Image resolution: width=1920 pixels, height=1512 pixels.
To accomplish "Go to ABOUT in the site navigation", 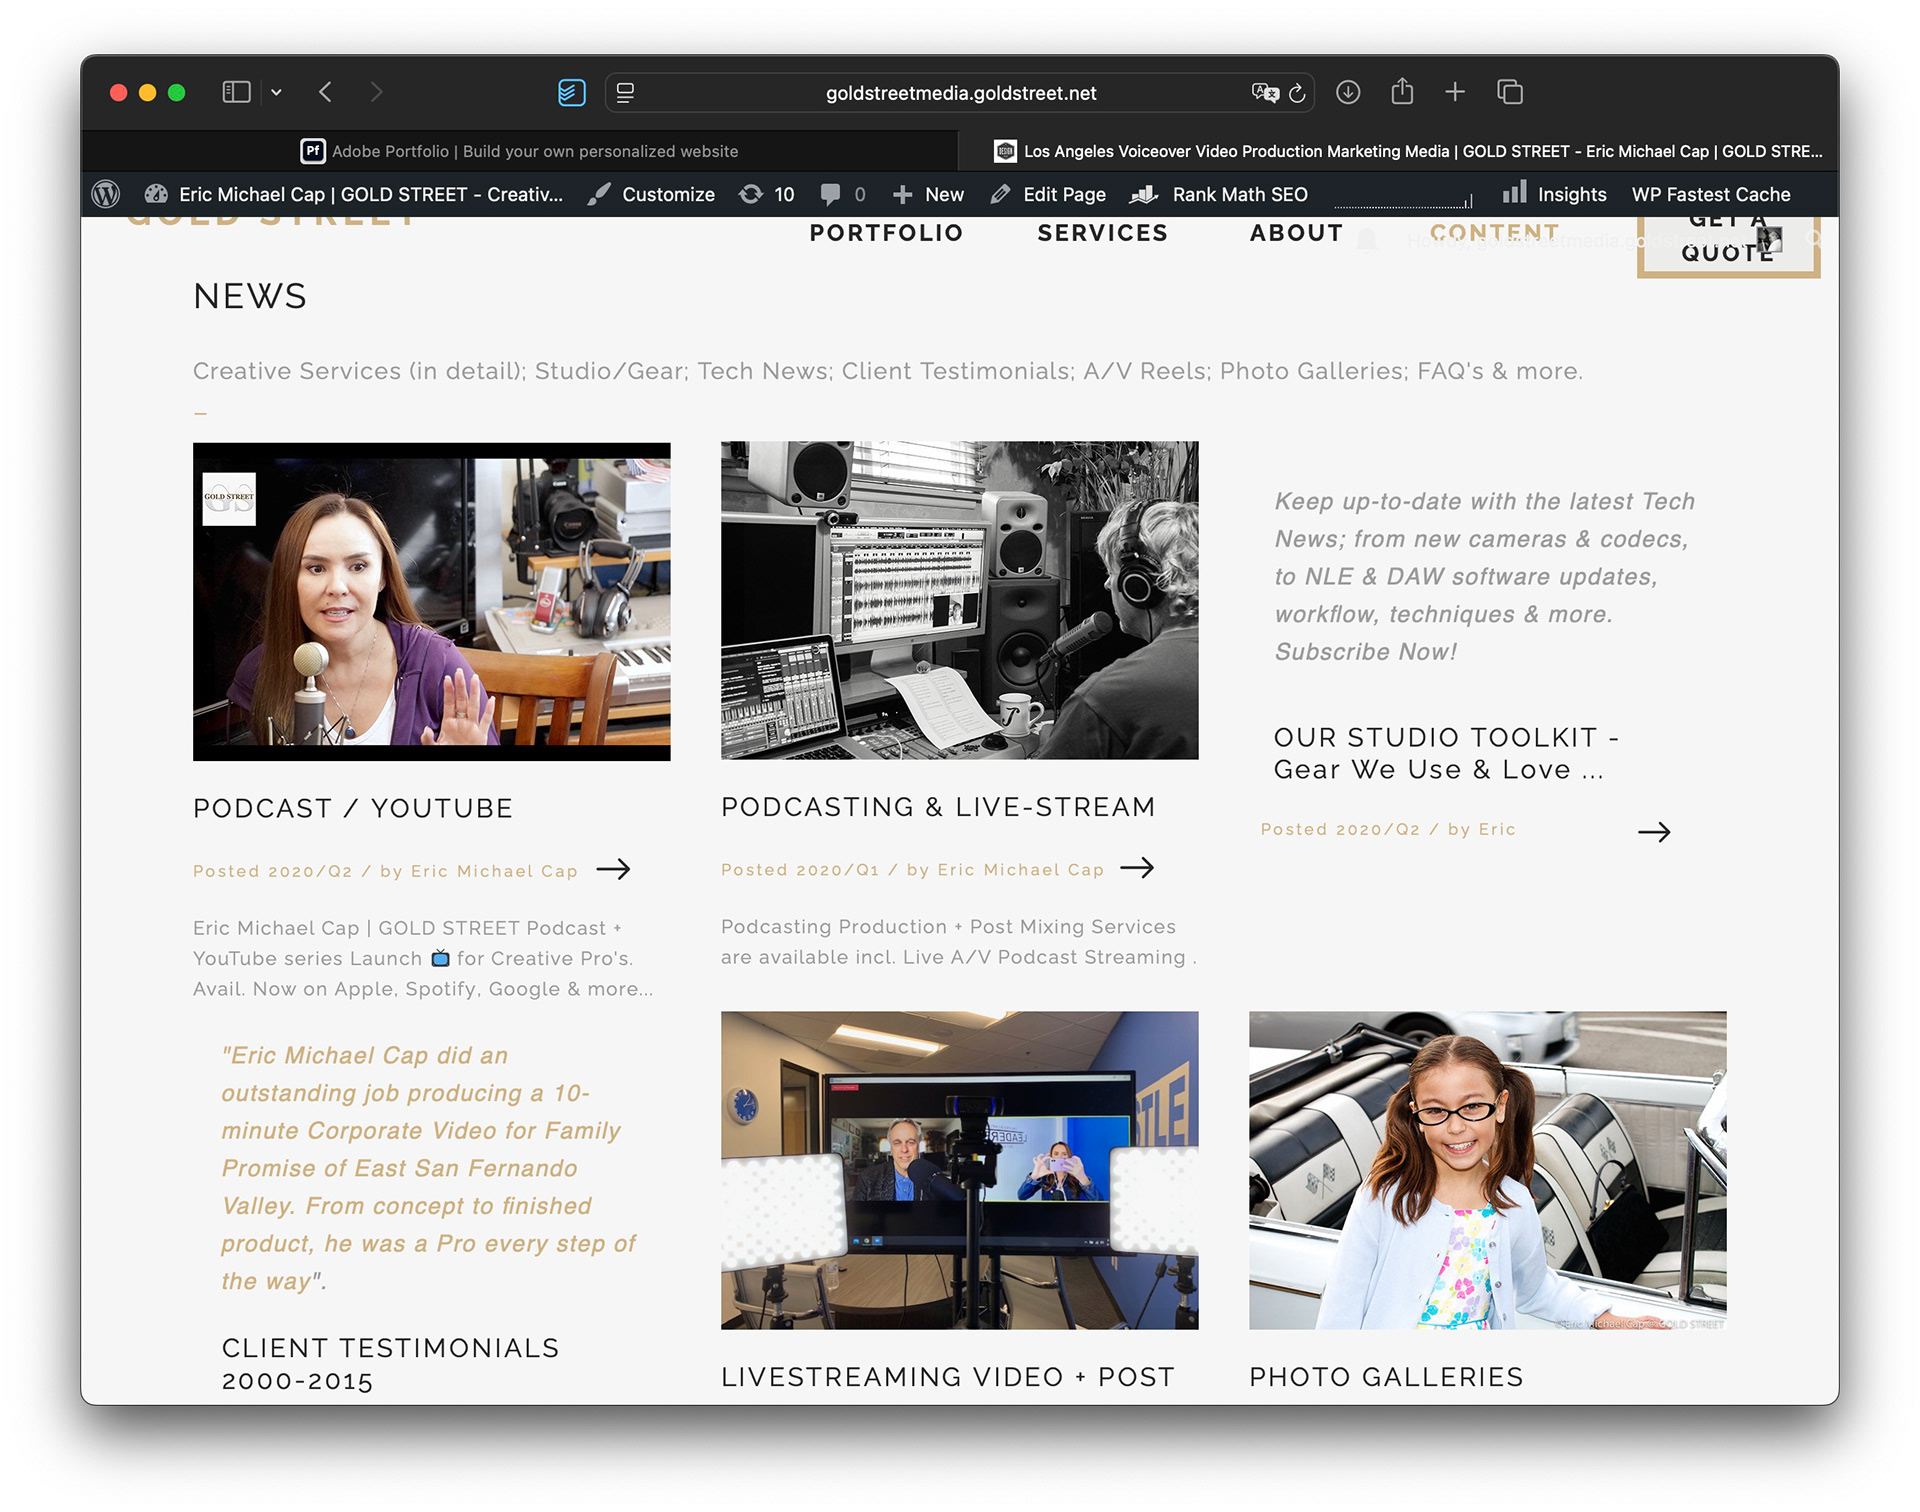I will 1296,233.
